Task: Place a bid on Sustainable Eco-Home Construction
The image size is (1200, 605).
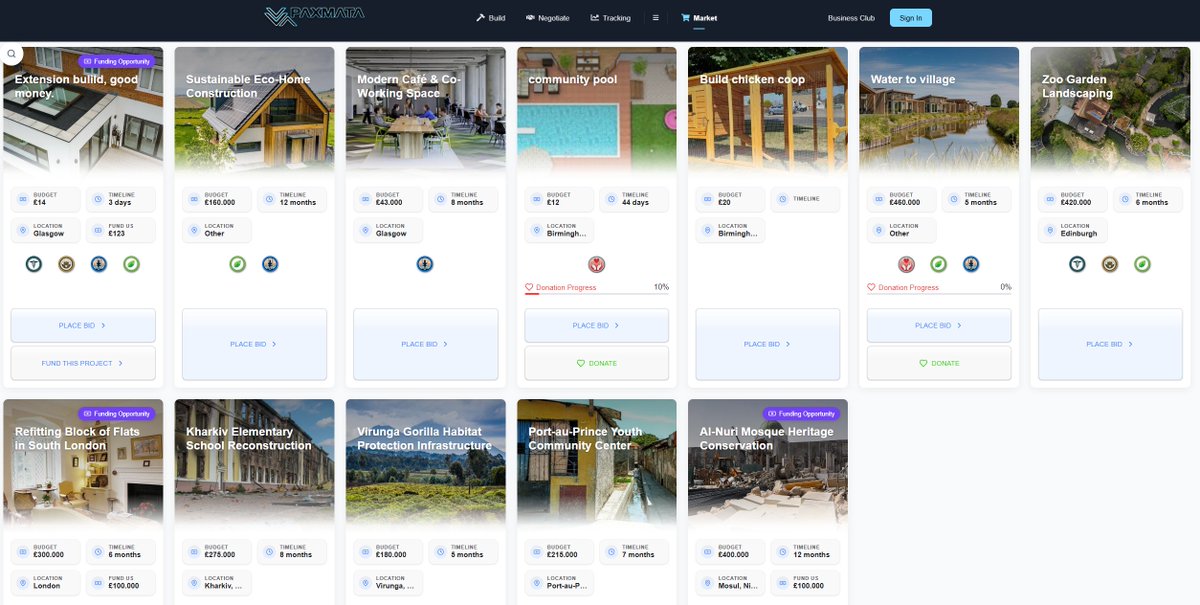Action: tap(254, 344)
